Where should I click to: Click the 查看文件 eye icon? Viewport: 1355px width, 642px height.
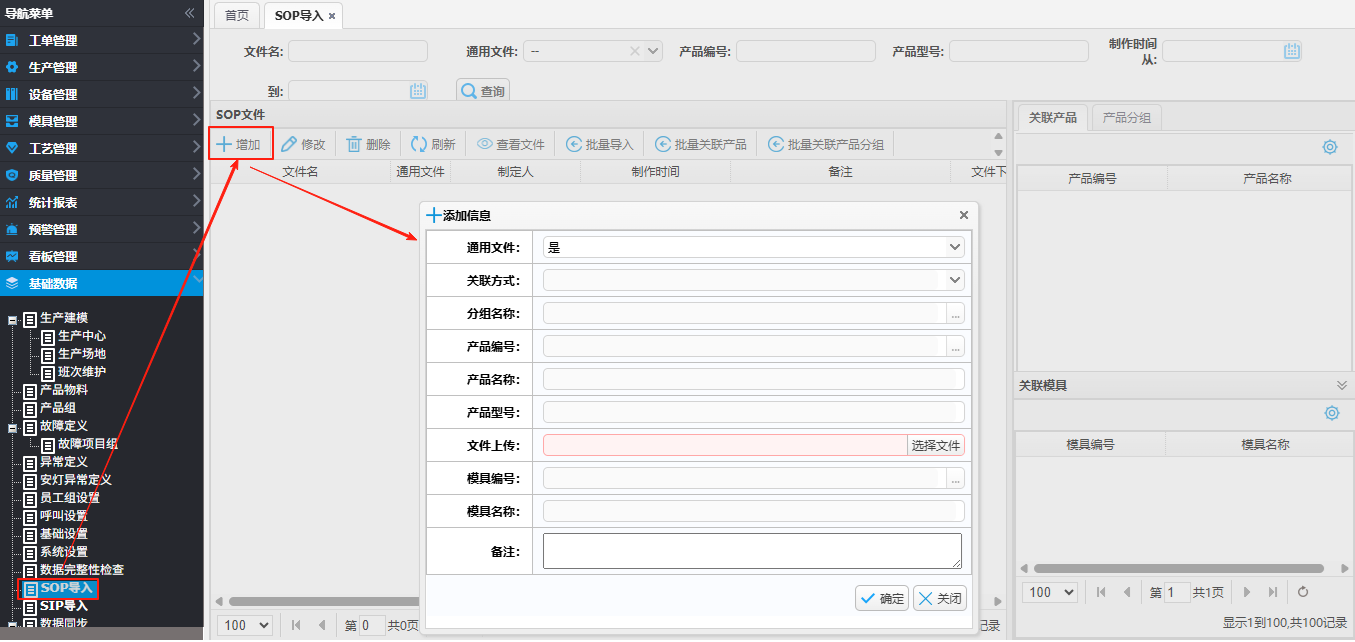click(485, 144)
